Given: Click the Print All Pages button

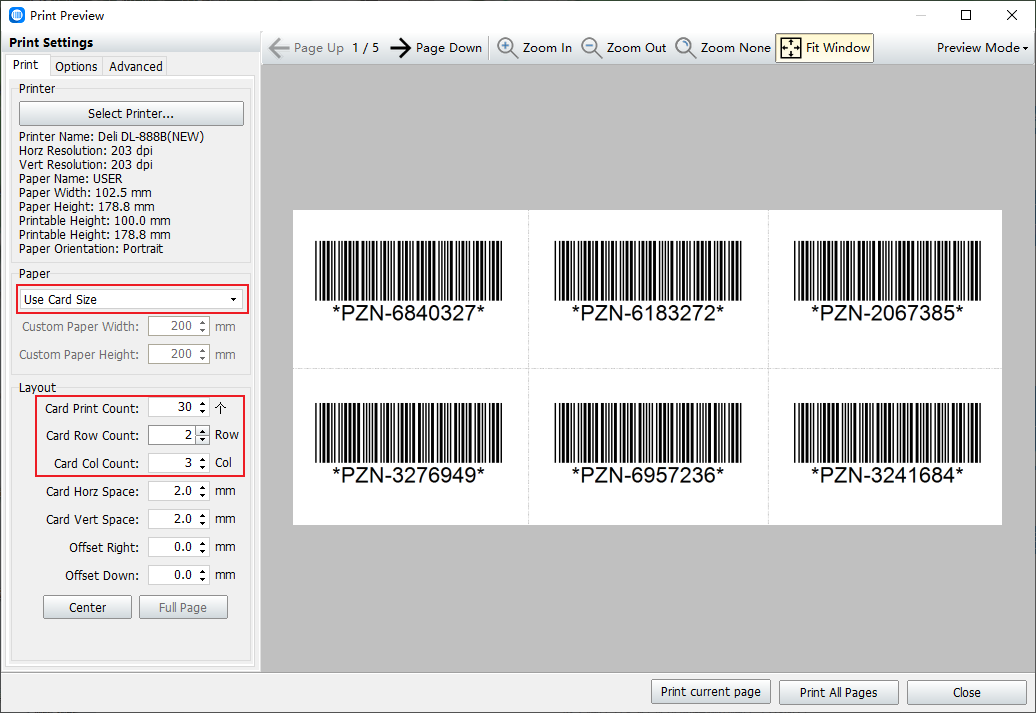Looking at the screenshot, I should (x=838, y=692).
